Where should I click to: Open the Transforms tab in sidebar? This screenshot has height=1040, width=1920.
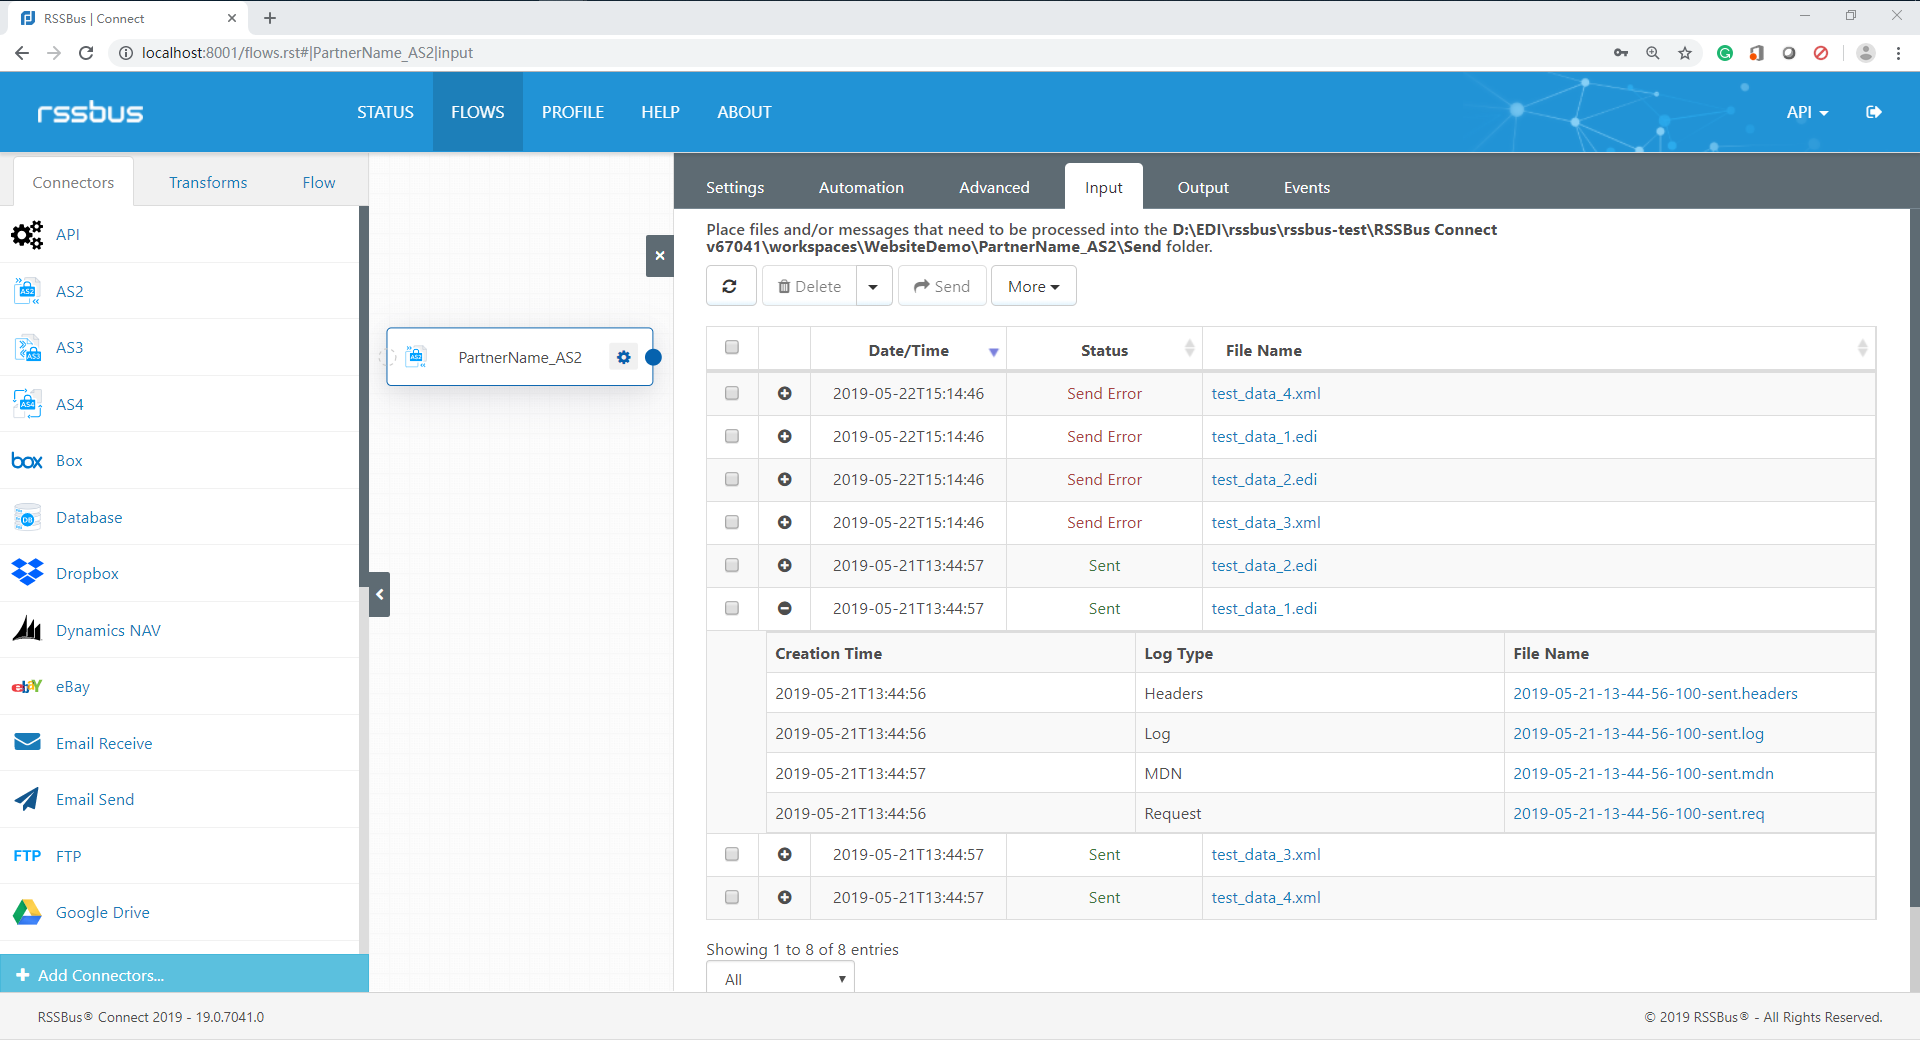[x=208, y=182]
